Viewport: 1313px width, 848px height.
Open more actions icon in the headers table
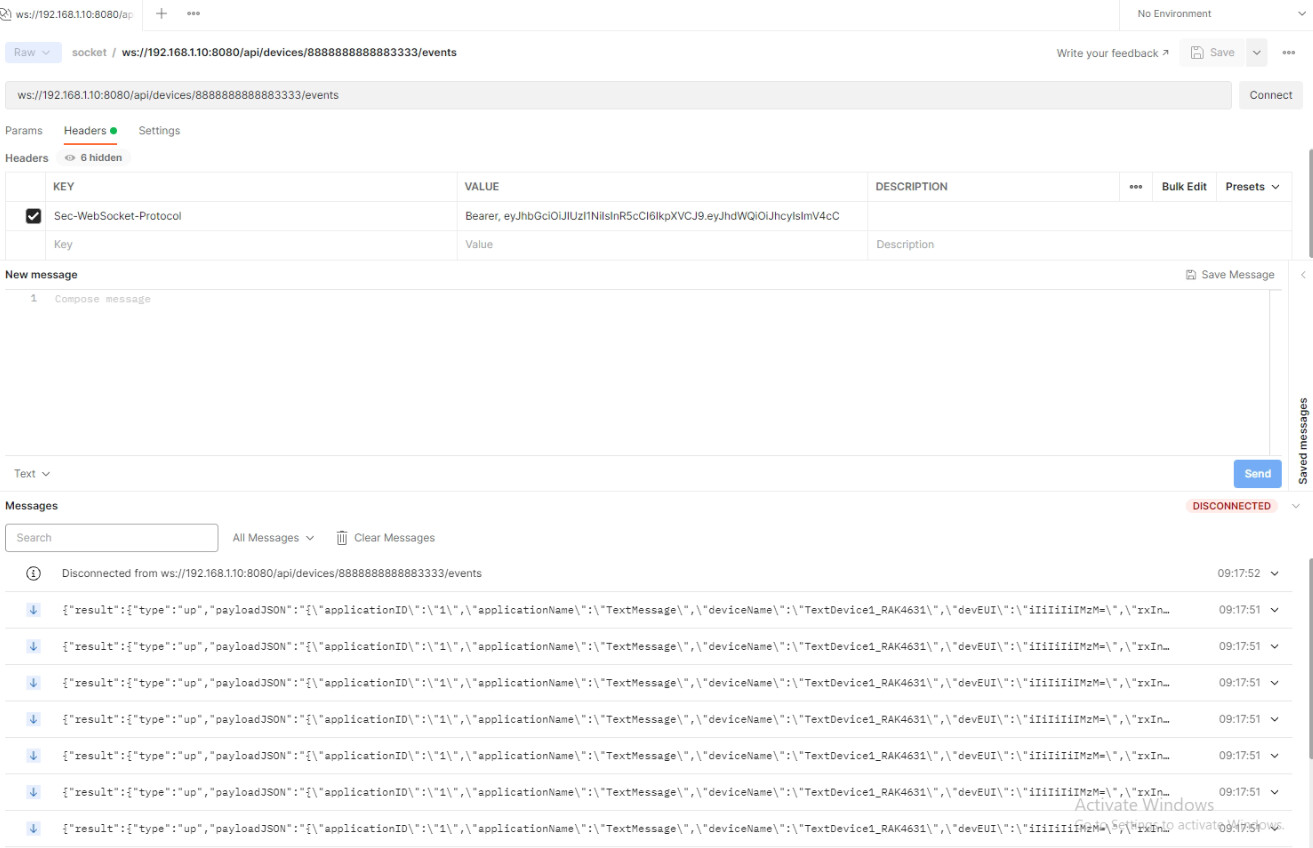pos(1134,186)
